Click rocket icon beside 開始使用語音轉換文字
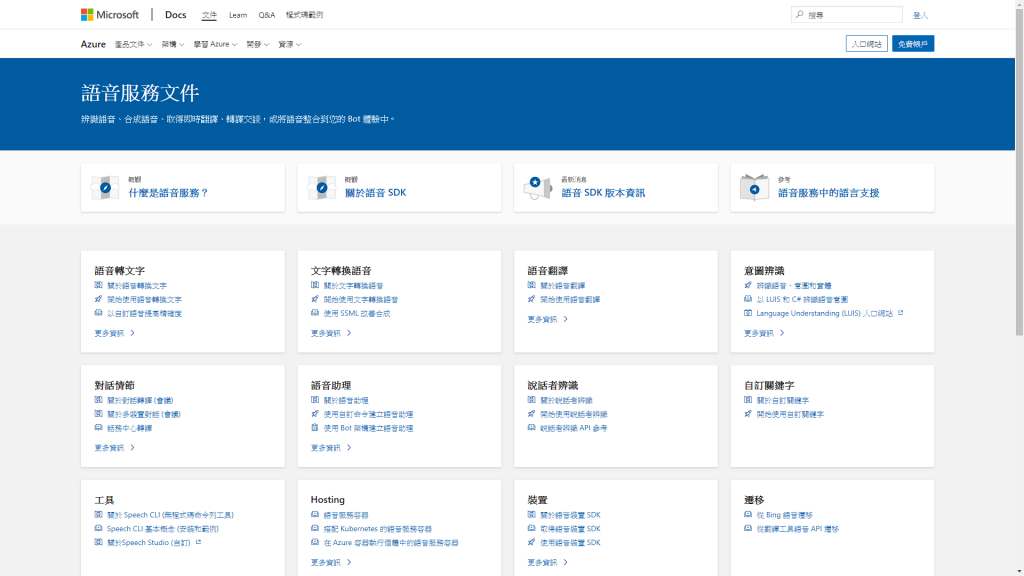This screenshot has width=1024, height=576. pos(99,299)
